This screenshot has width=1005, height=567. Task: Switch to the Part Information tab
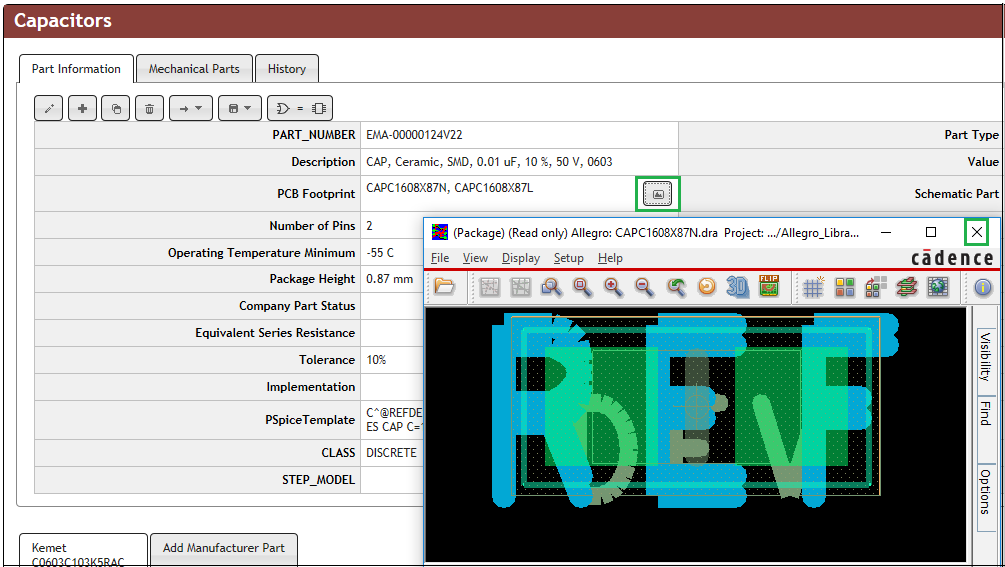coord(76,69)
